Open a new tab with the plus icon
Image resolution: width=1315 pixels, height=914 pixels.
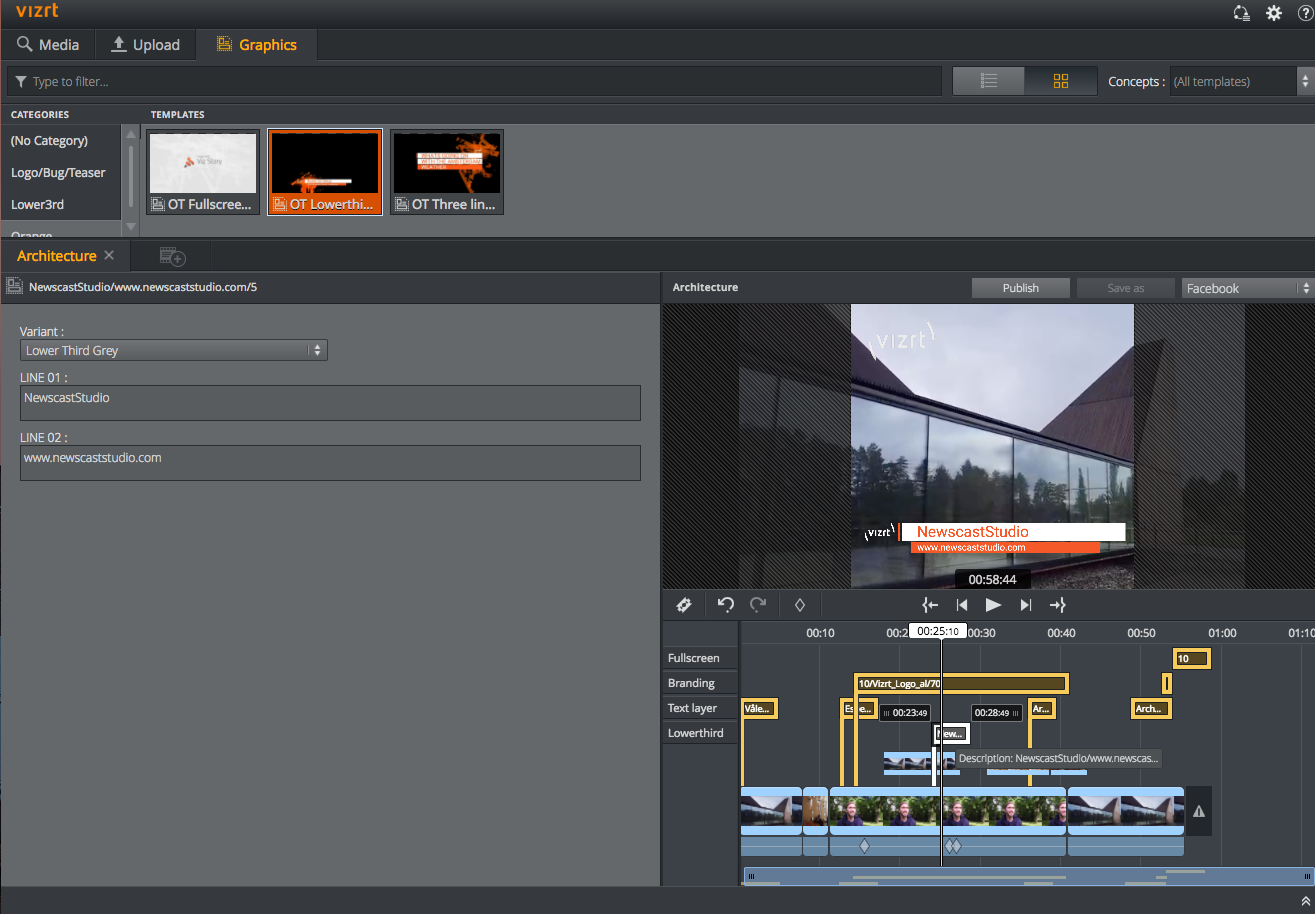171,256
